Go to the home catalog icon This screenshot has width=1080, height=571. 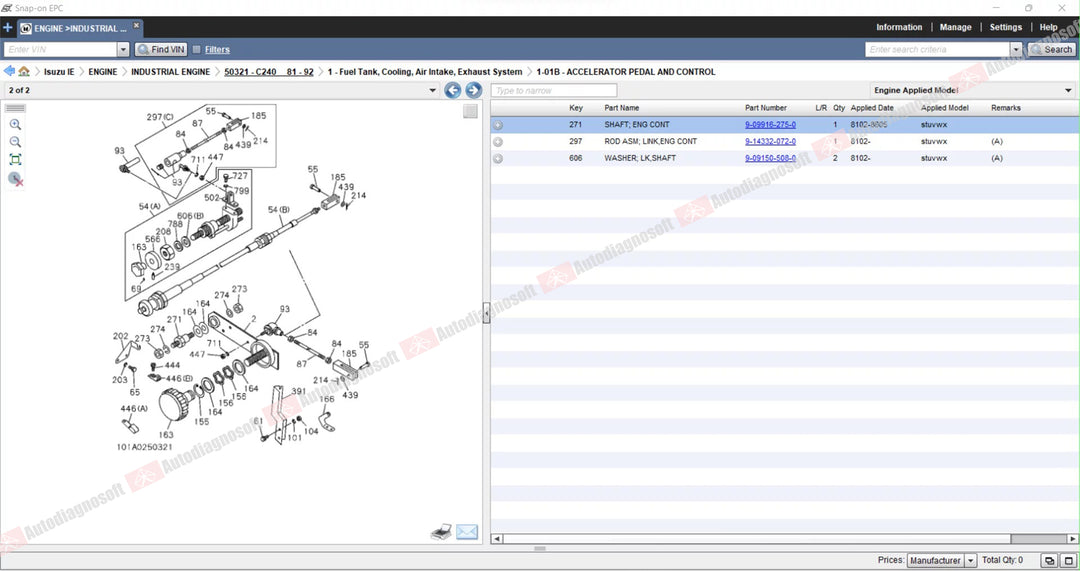pos(24,71)
